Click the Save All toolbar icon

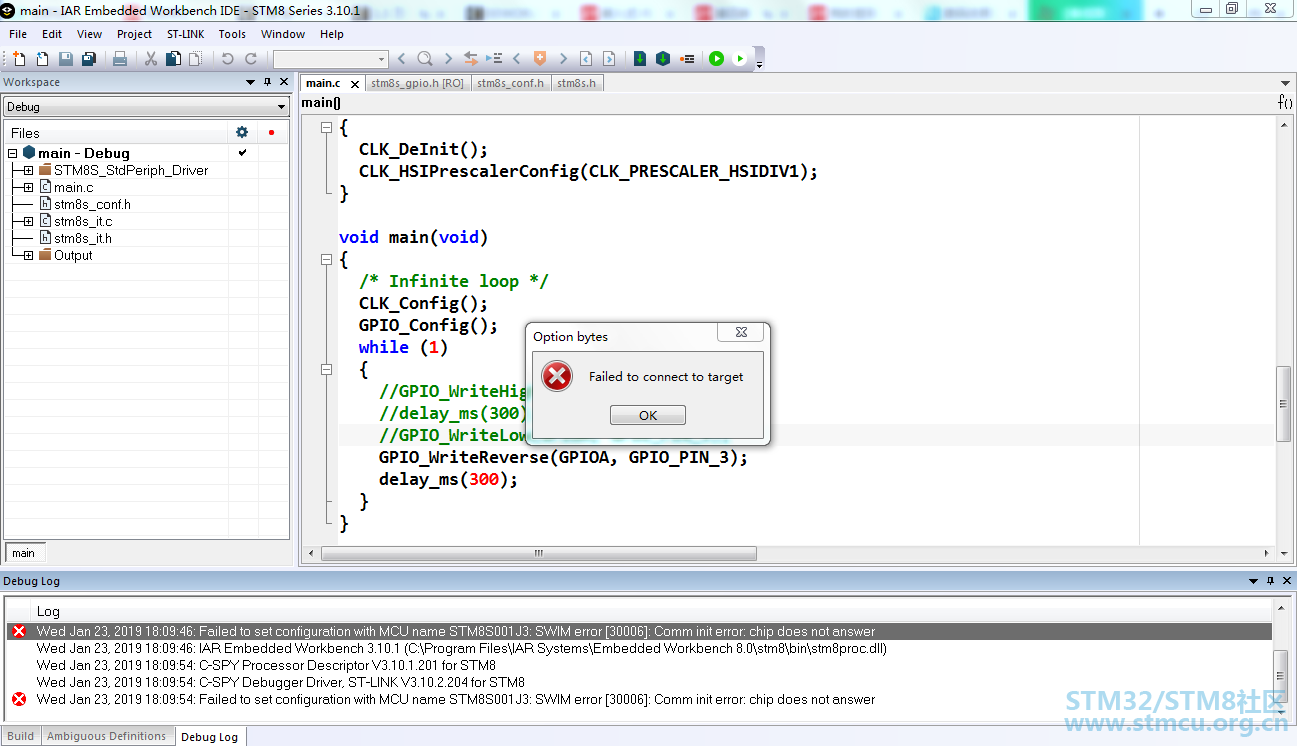pyautogui.click(x=89, y=59)
